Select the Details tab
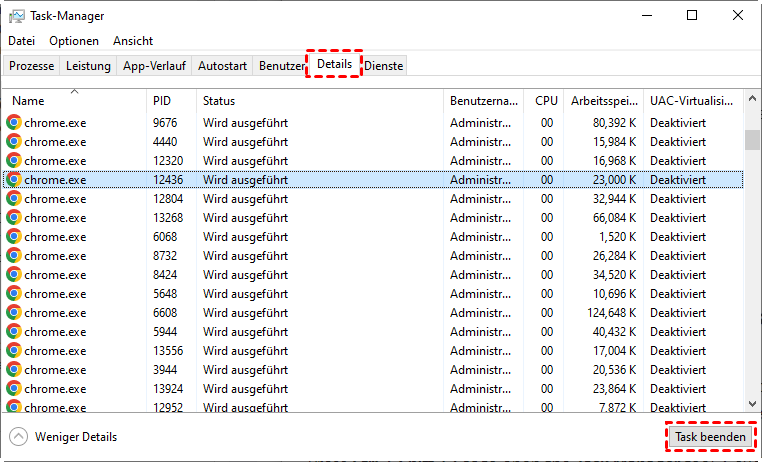This screenshot has height=462, width=762. pyautogui.click(x=334, y=64)
